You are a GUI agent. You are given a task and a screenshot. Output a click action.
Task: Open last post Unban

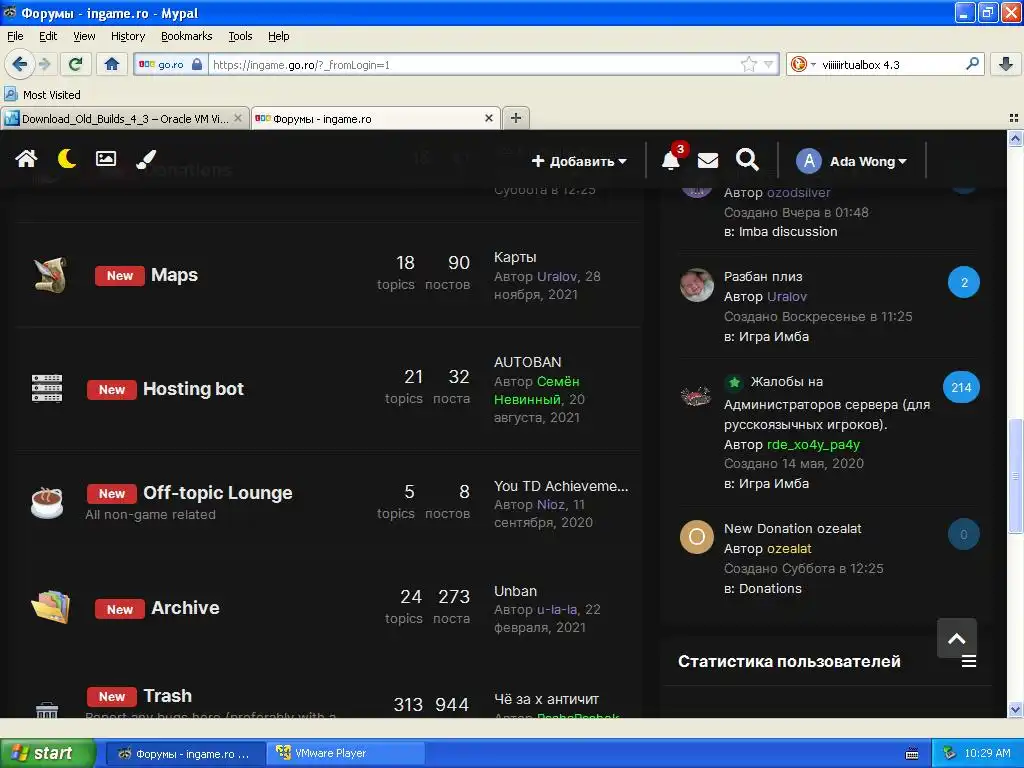coord(515,591)
